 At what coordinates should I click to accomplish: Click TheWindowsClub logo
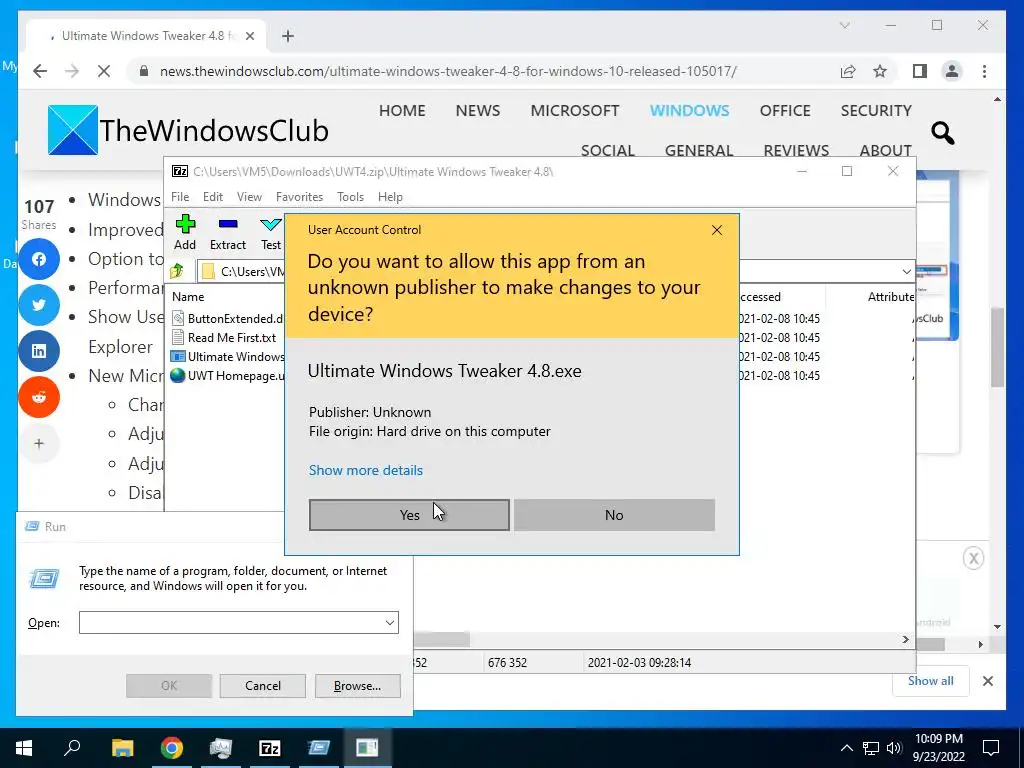(x=188, y=130)
